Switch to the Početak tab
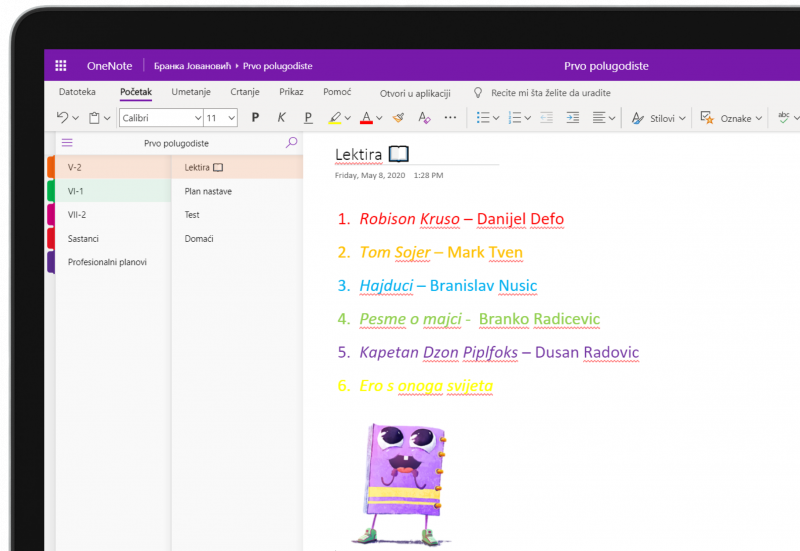 point(136,92)
